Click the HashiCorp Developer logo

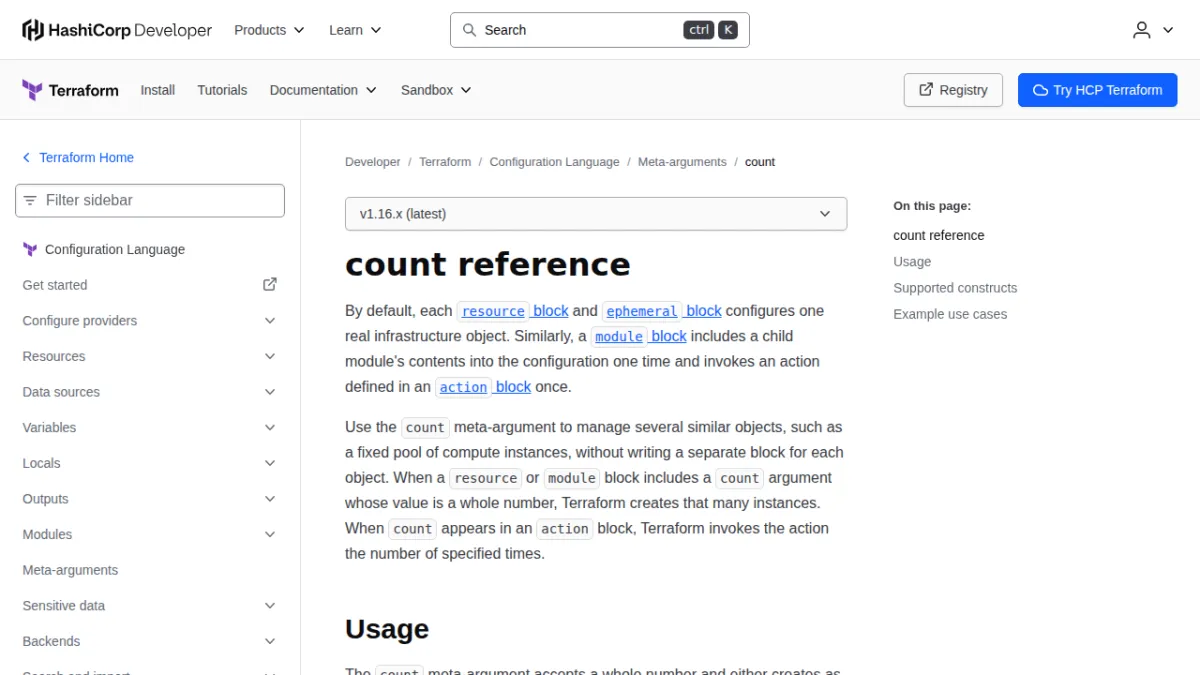pos(117,30)
